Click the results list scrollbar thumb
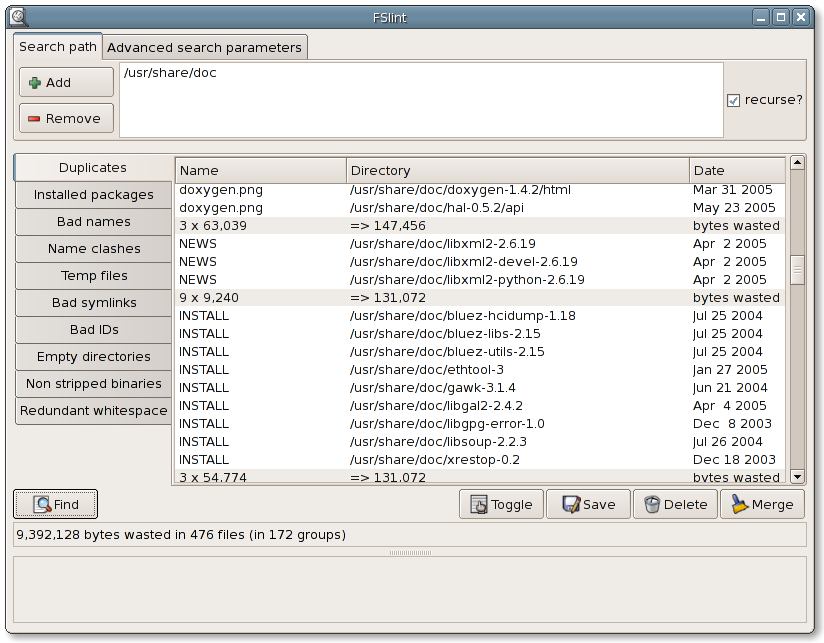 click(797, 270)
